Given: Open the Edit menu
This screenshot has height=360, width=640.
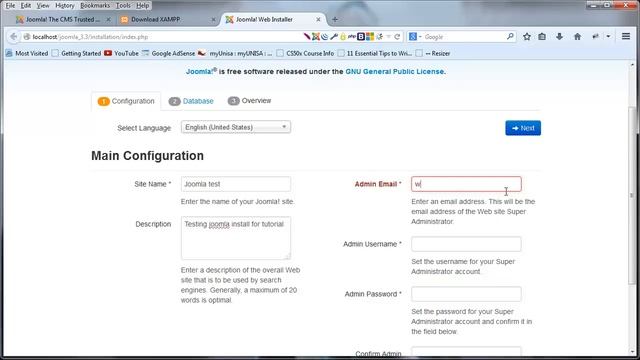Looking at the screenshot, I should [26, 6].
